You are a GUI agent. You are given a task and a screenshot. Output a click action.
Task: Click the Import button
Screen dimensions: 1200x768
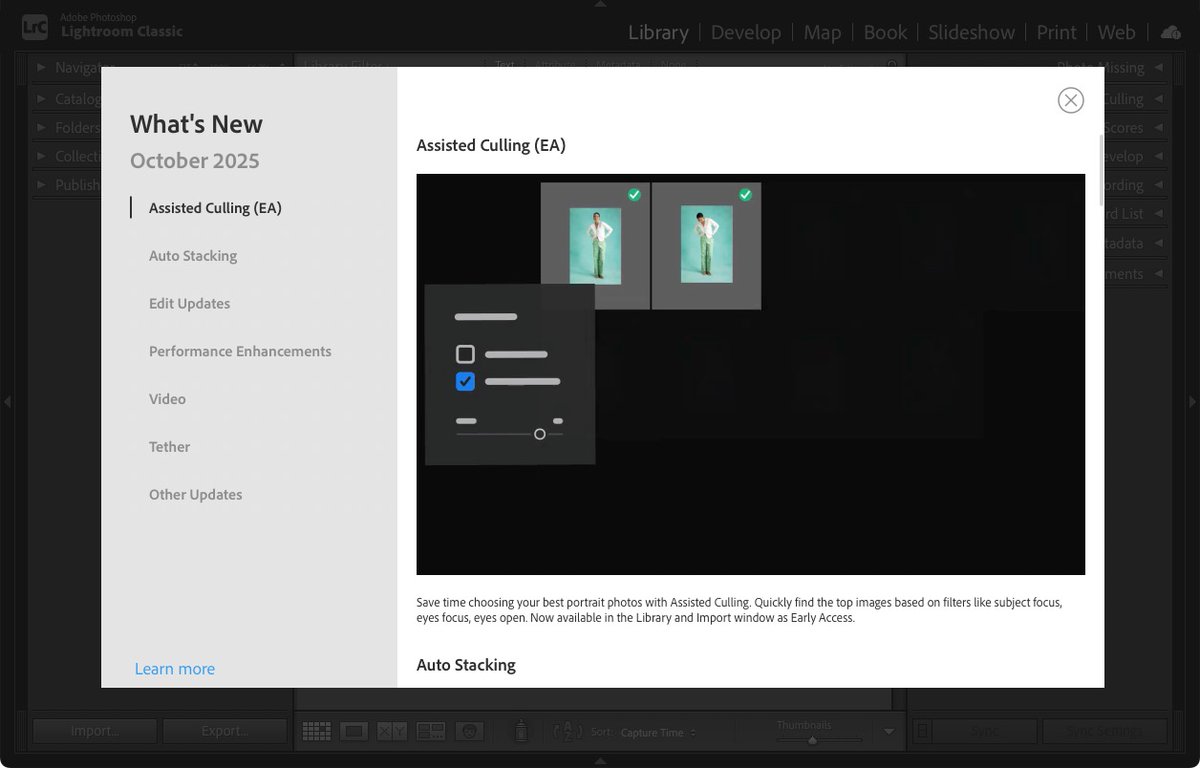coord(95,731)
